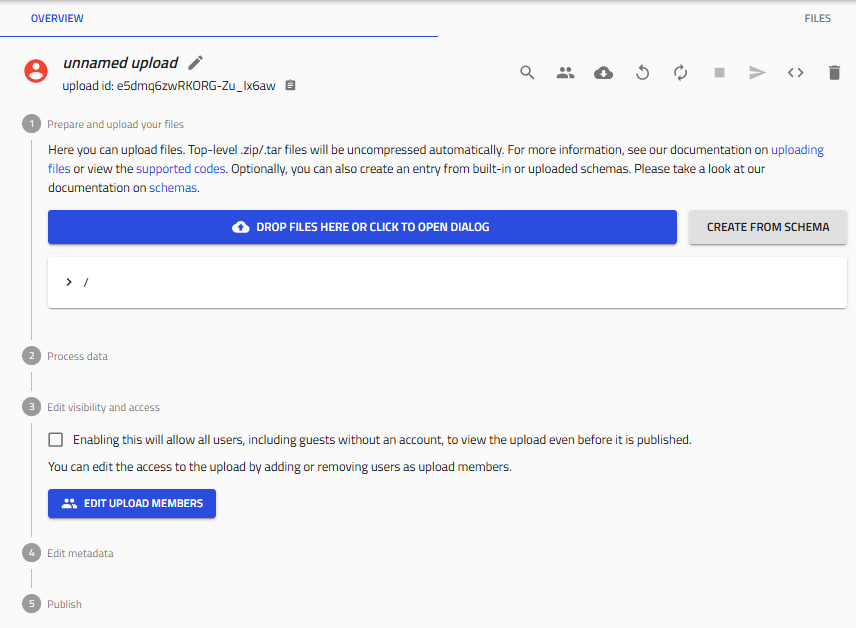This screenshot has height=628, width=856.
Task: Click the angle-brackets code icon
Action: (x=795, y=72)
